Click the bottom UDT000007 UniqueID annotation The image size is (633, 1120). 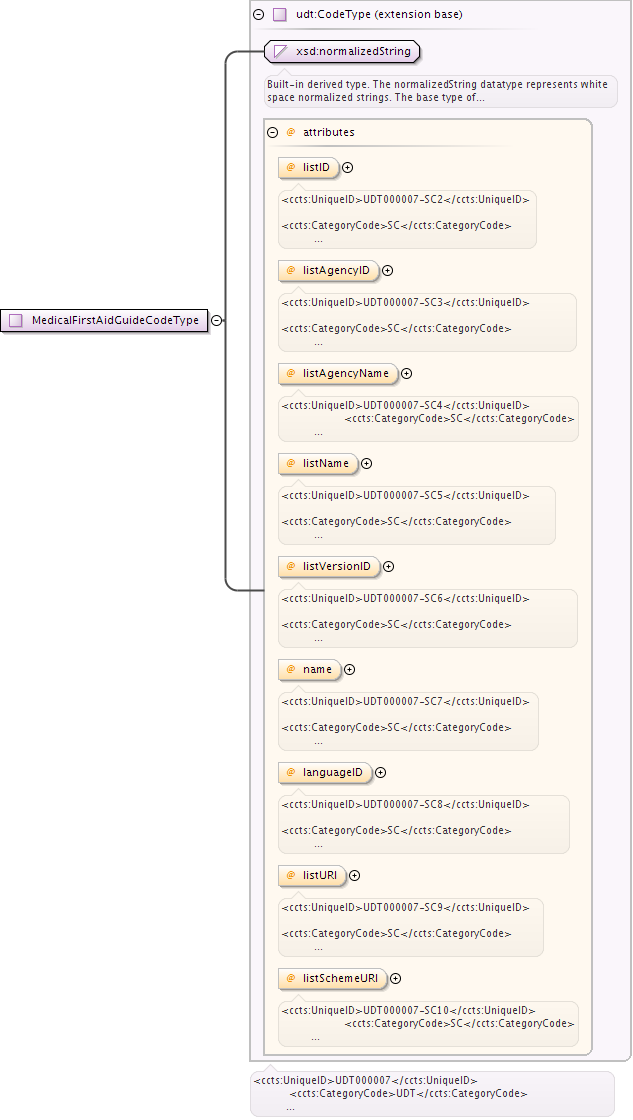click(x=366, y=1081)
